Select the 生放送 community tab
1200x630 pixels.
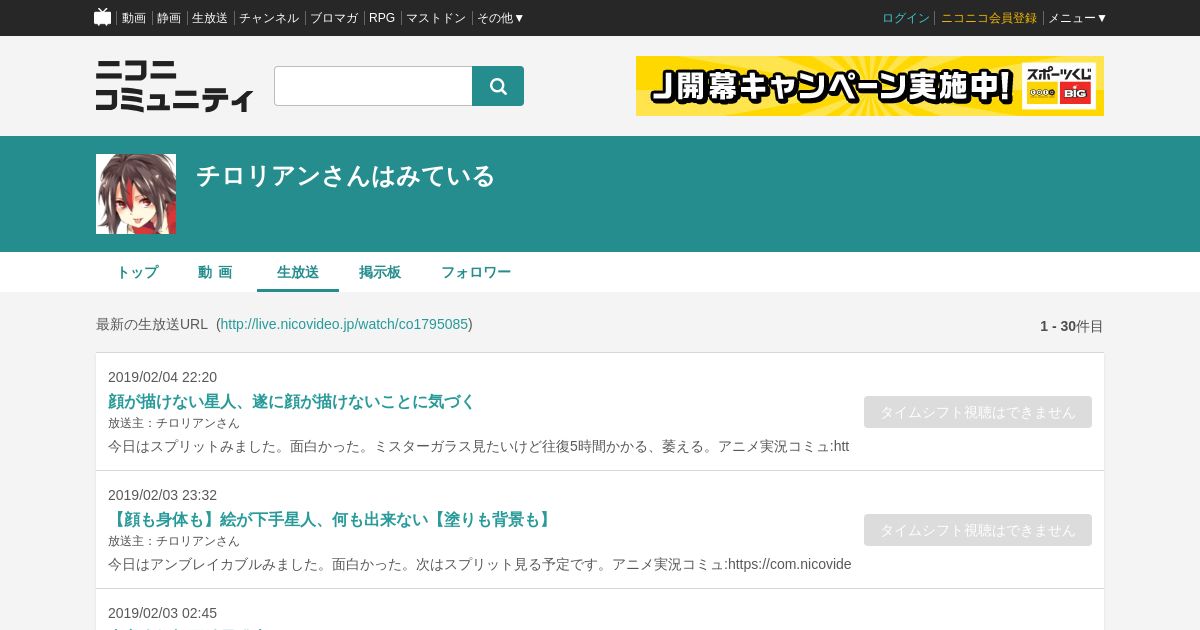tap(298, 272)
